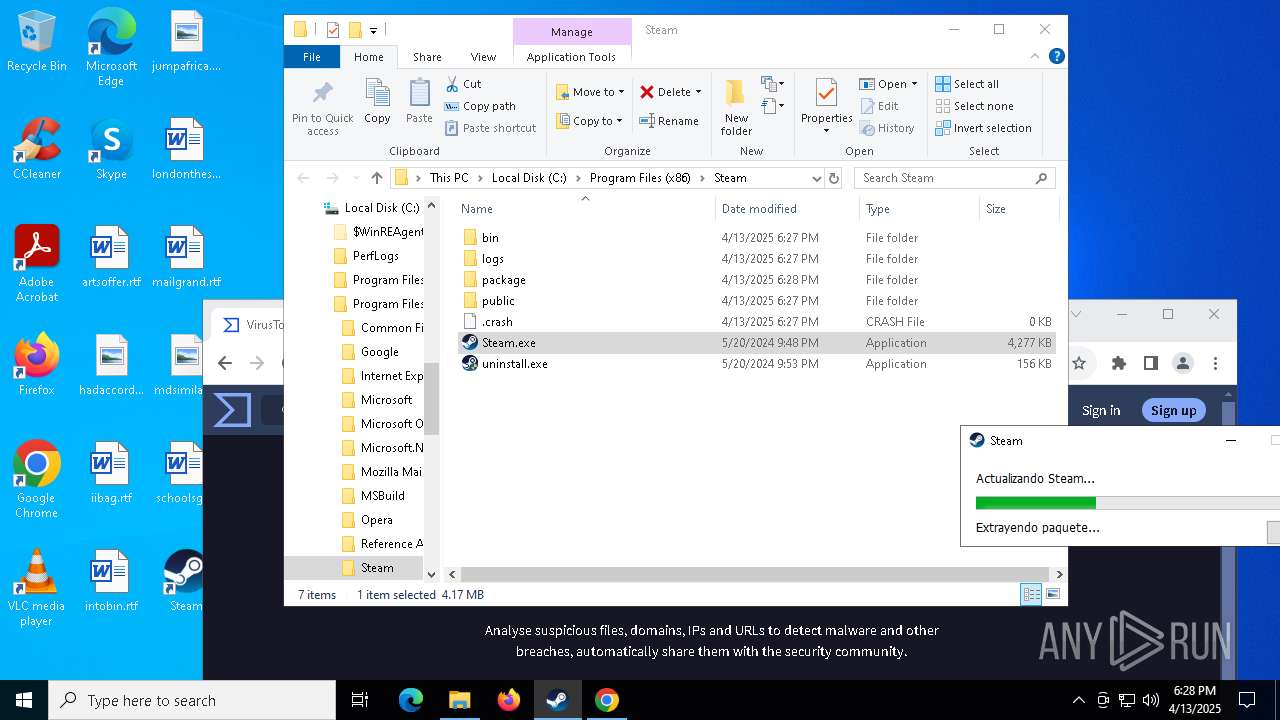The image size is (1280, 720).
Task: Cut the selected file
Action: click(x=463, y=84)
